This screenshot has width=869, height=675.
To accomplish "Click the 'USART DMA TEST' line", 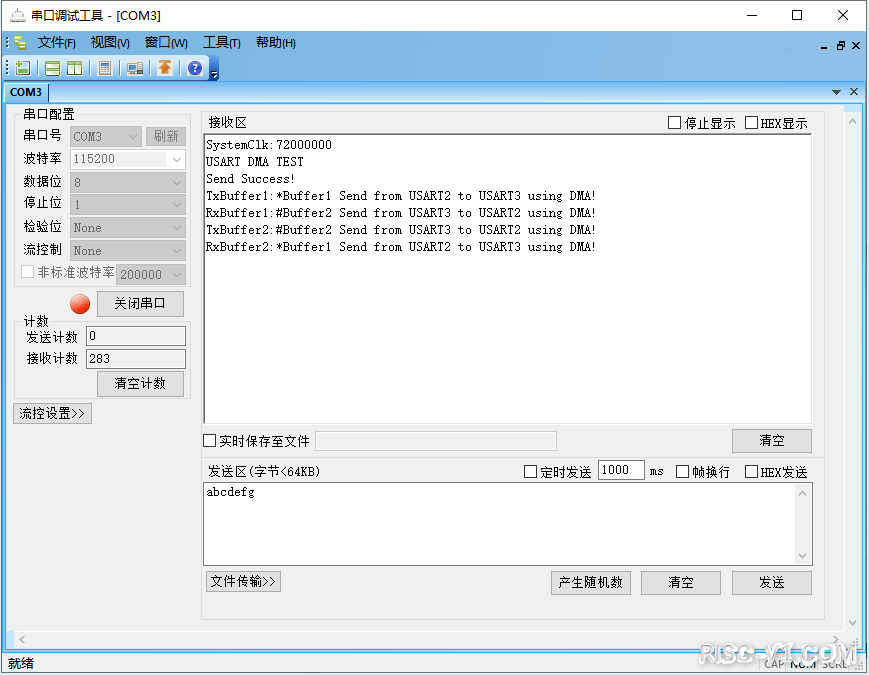I will [254, 162].
